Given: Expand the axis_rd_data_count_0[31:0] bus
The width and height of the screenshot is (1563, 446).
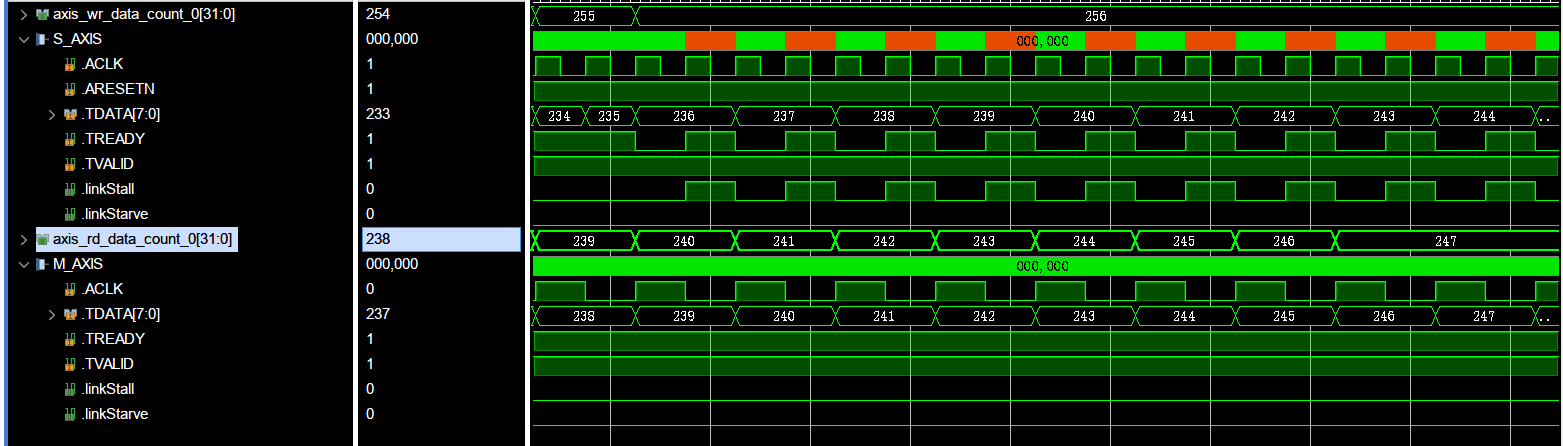Looking at the screenshot, I should pyautogui.click(x=24, y=240).
